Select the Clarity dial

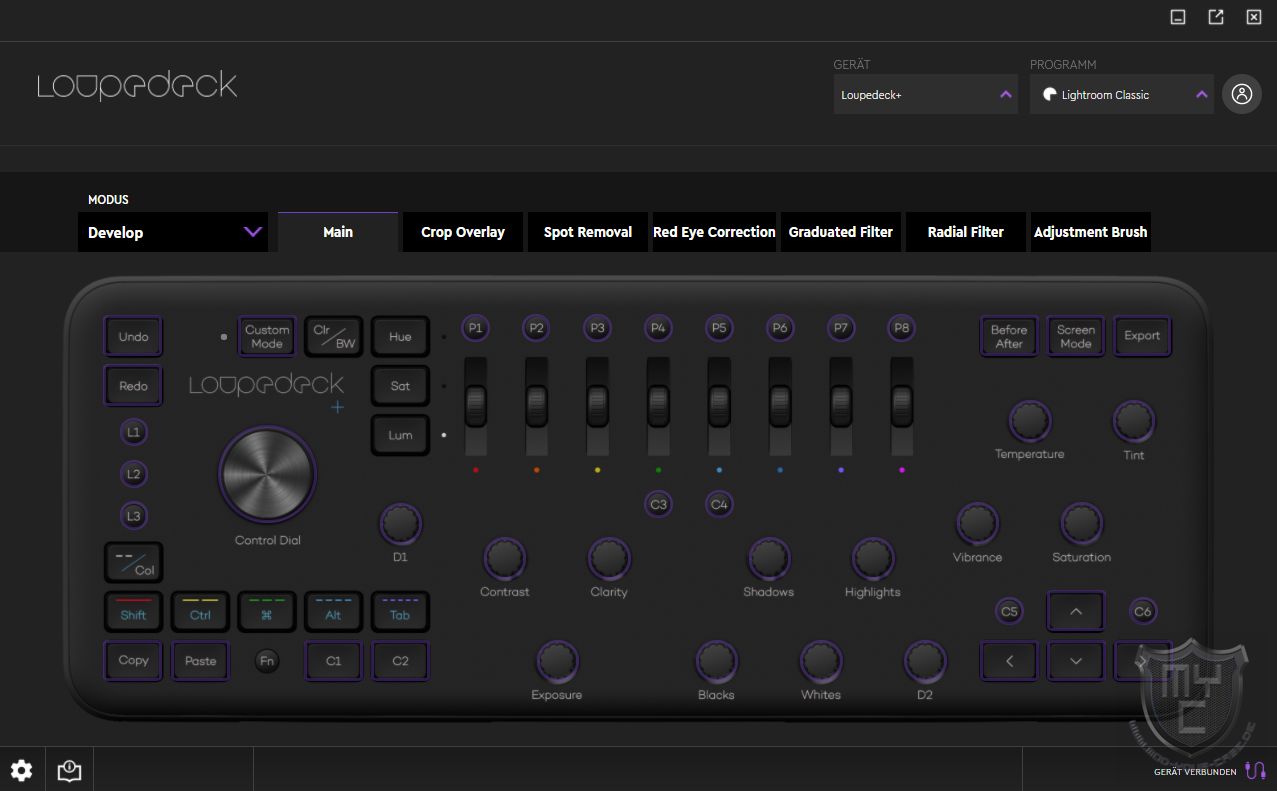click(609, 559)
